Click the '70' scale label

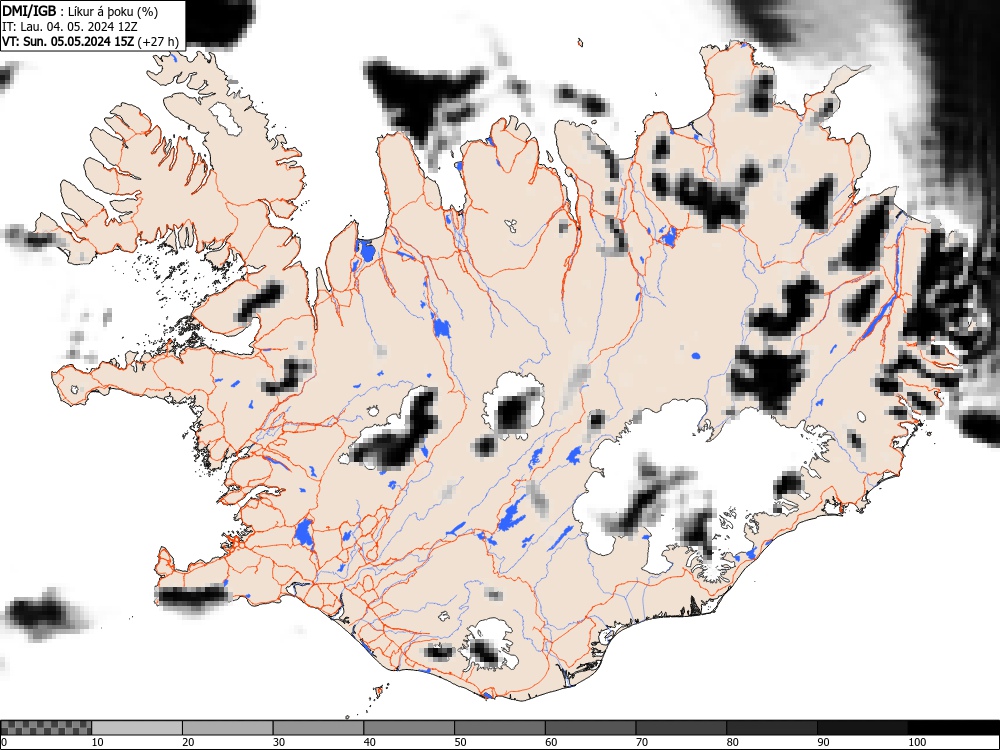(642, 742)
